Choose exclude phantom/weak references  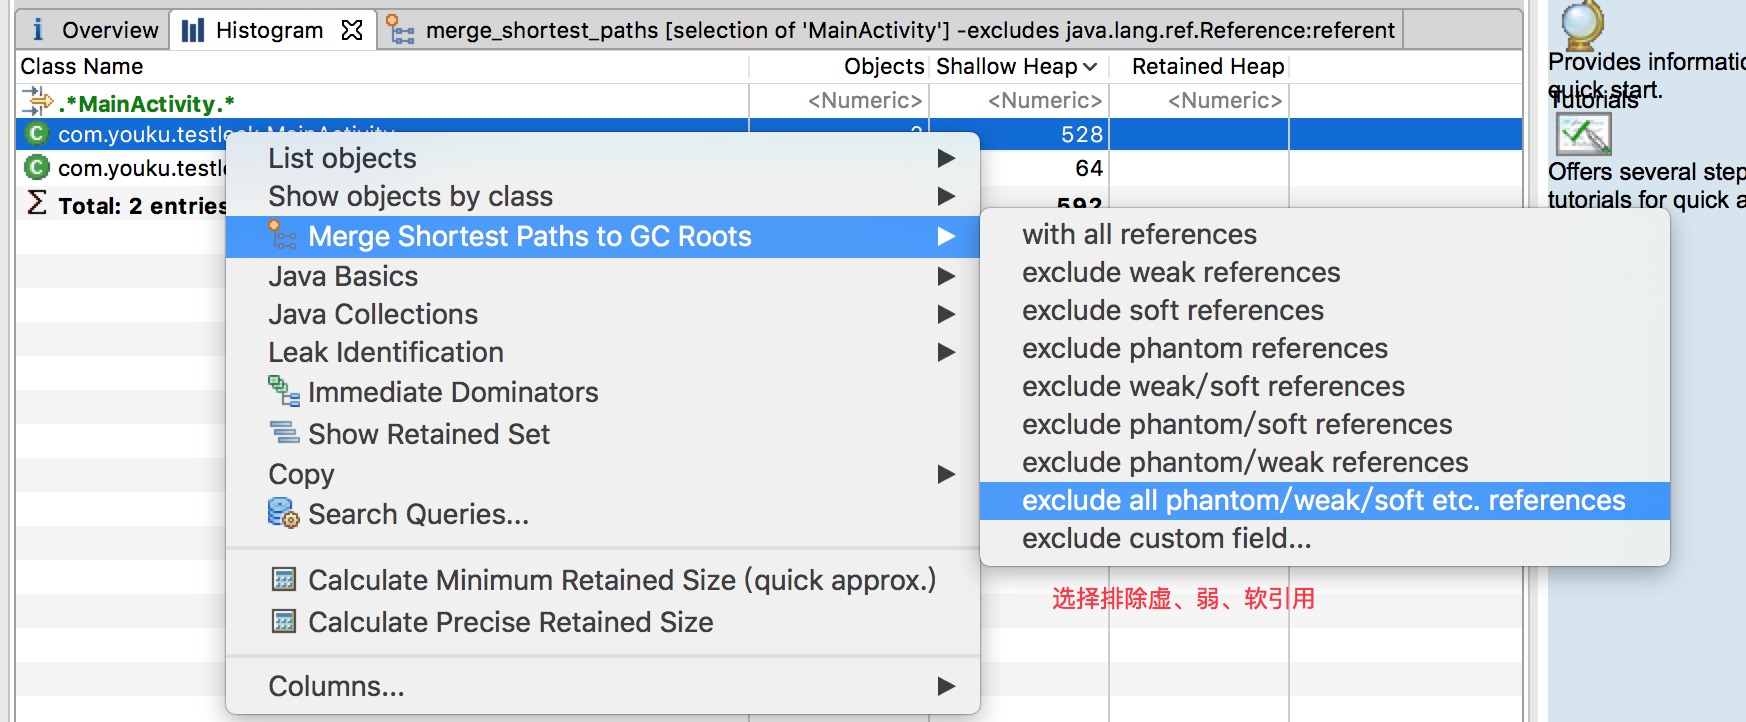pyautogui.click(x=1325, y=462)
